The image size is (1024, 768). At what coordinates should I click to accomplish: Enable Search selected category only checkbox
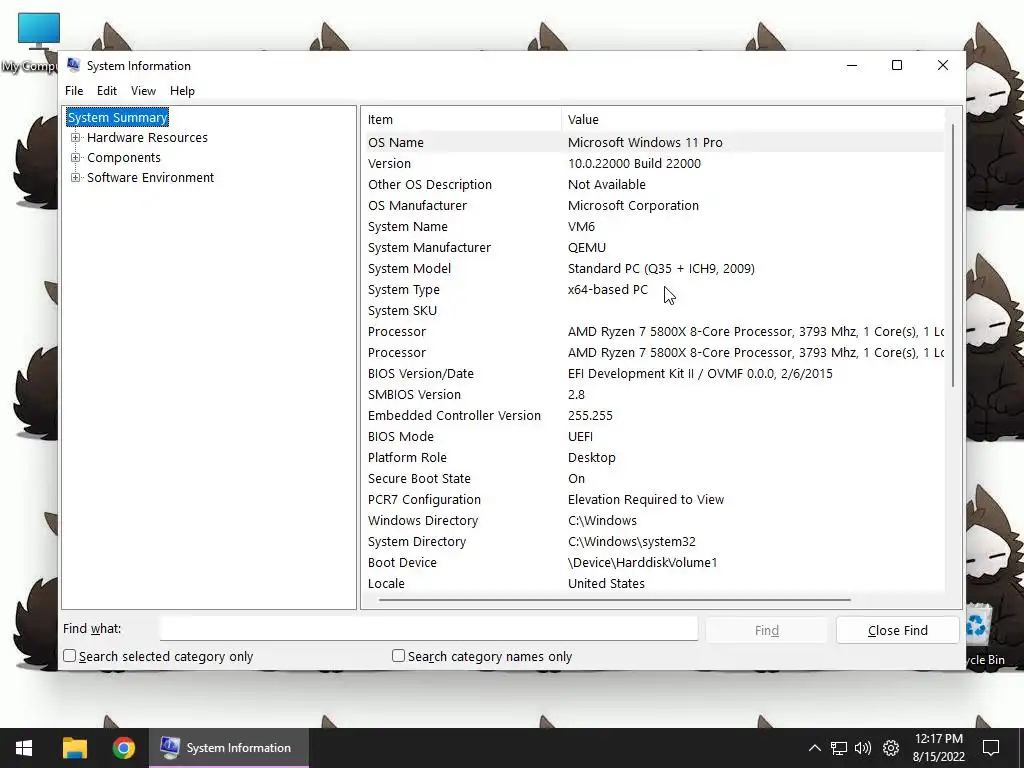pyautogui.click(x=70, y=656)
